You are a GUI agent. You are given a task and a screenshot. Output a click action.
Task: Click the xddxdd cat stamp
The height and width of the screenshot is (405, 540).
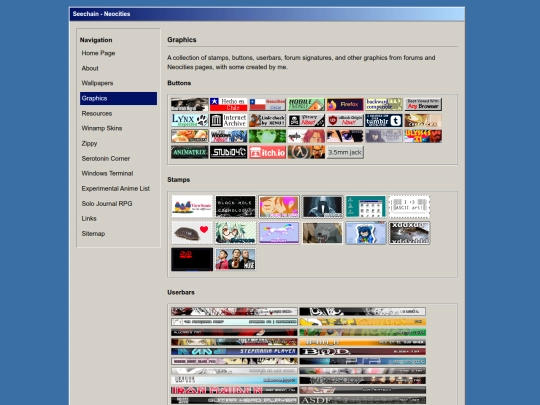coord(409,233)
